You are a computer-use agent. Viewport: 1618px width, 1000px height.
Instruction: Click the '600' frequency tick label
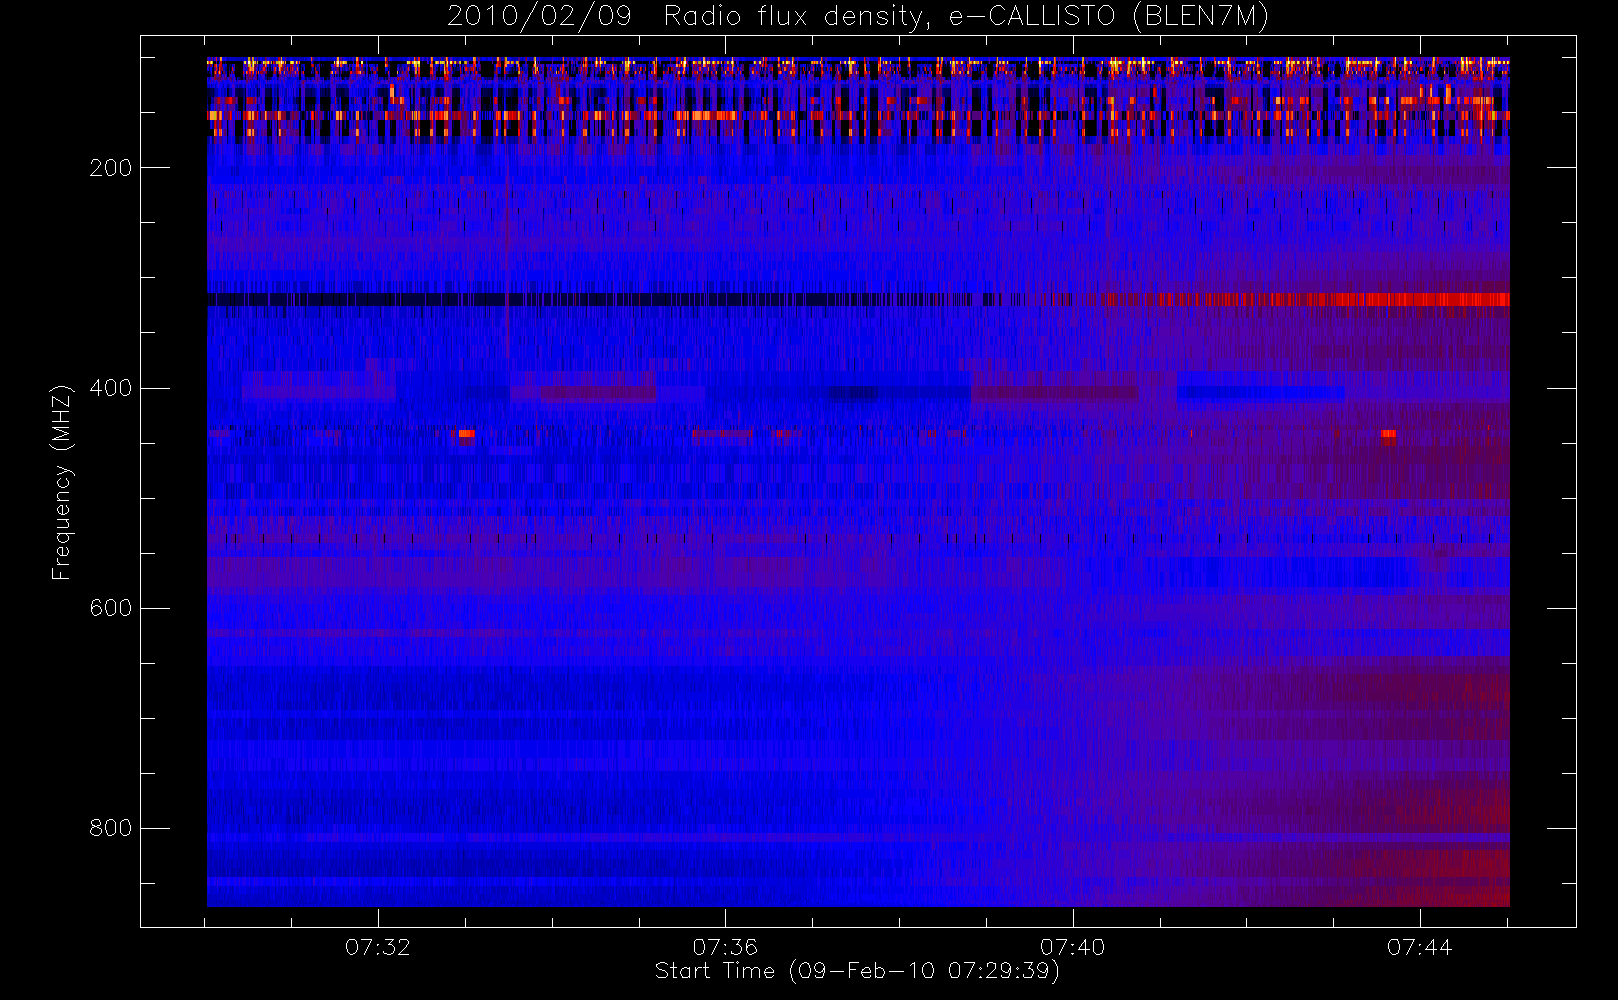[110, 608]
